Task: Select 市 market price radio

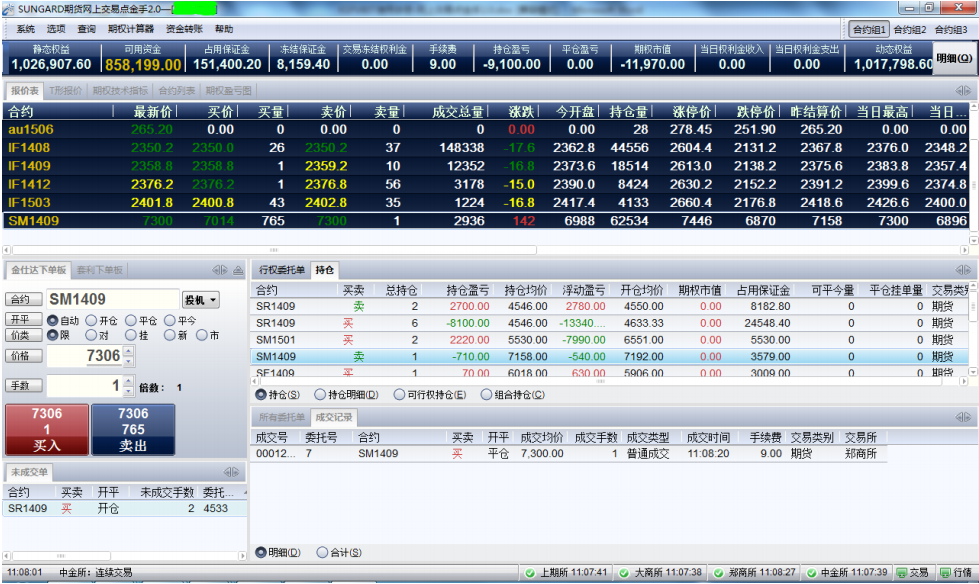Action: click(x=202, y=335)
